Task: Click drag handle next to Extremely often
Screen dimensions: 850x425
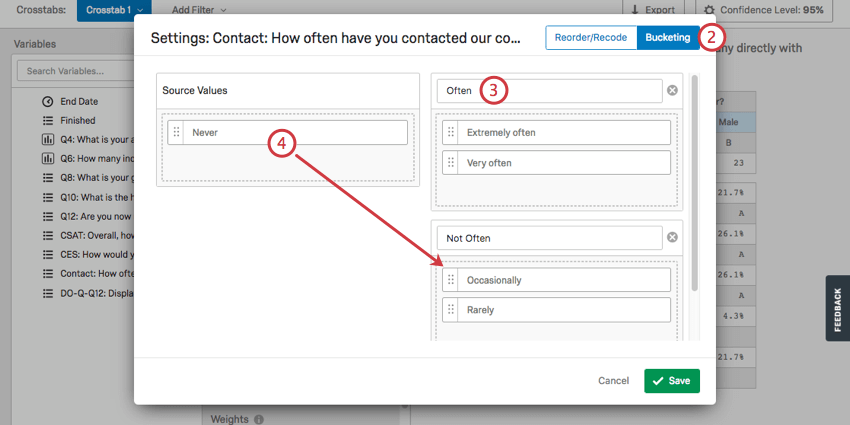Action: (x=450, y=132)
